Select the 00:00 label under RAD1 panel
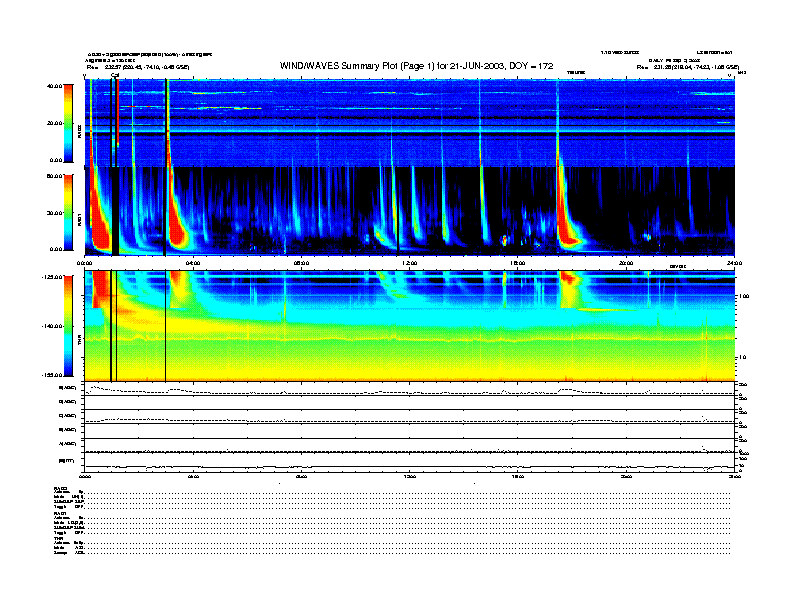792x612 pixels. pyautogui.click(x=86, y=263)
